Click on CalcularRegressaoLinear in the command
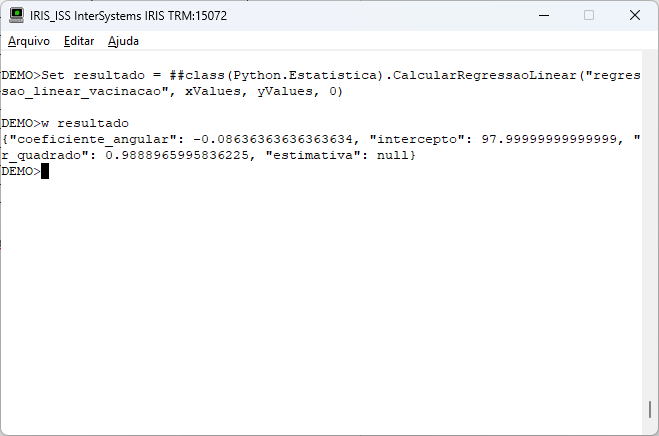The height and width of the screenshot is (436, 659). point(484,75)
